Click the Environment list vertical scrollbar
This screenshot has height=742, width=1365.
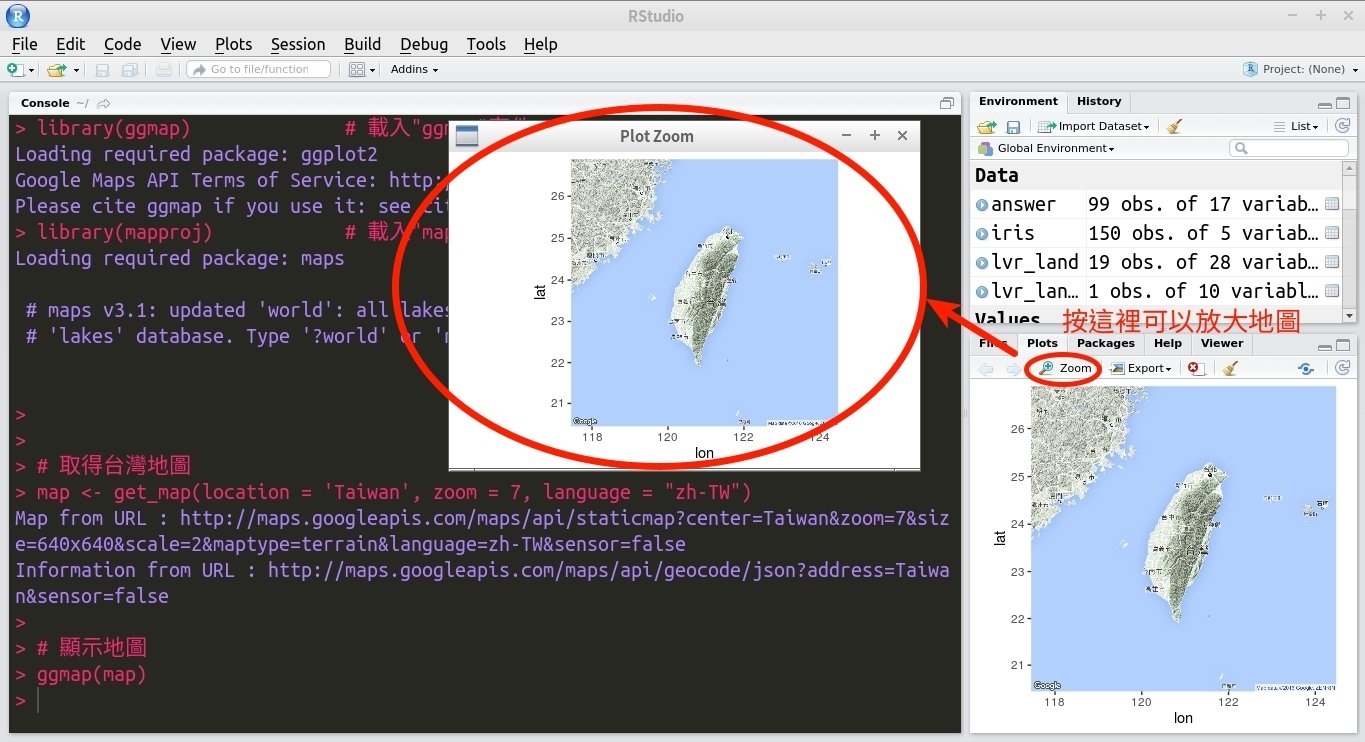1349,241
